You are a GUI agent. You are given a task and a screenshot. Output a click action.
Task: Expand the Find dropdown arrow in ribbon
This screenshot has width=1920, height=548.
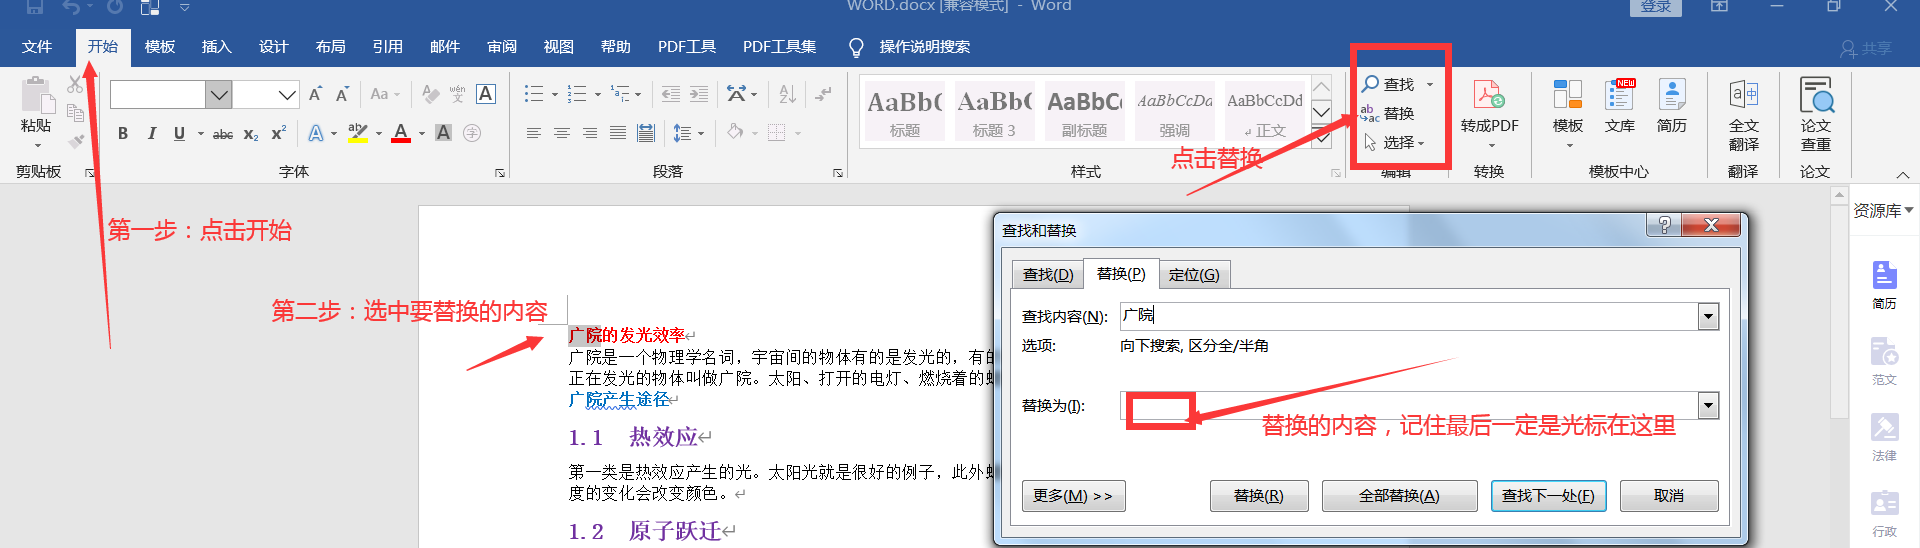1430,85
